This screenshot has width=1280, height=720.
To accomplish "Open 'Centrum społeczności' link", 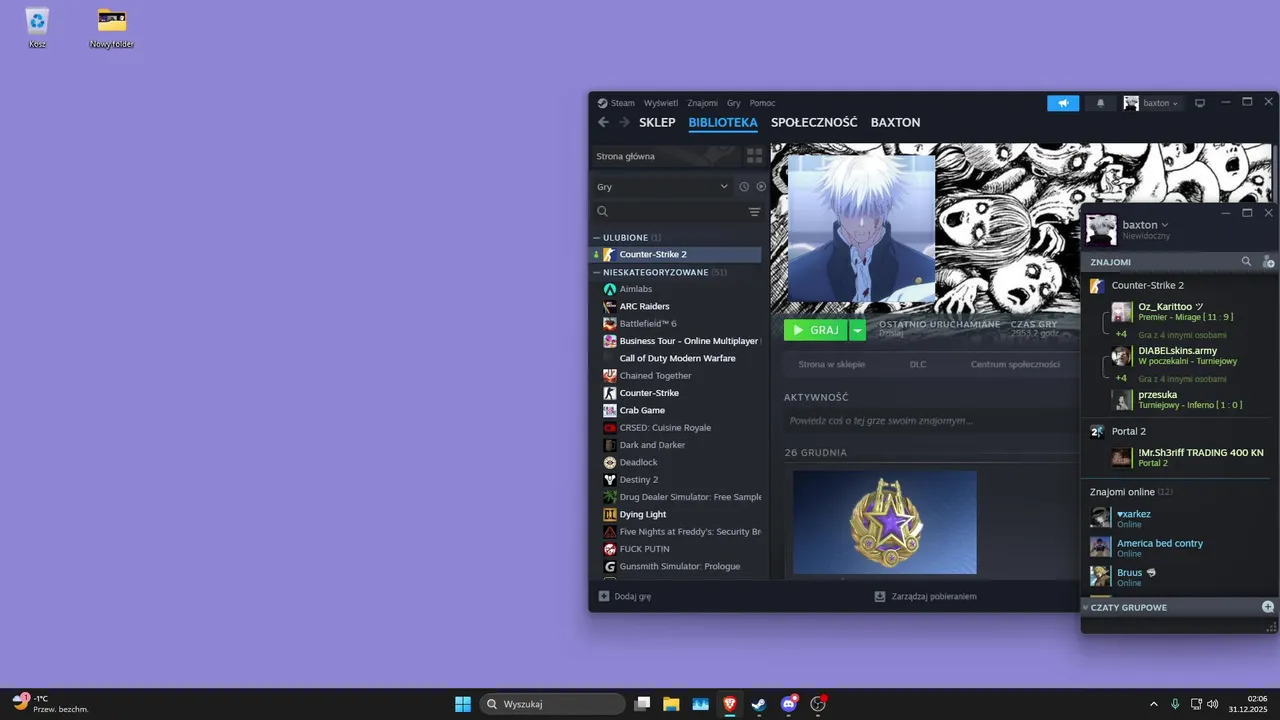I will point(1015,364).
